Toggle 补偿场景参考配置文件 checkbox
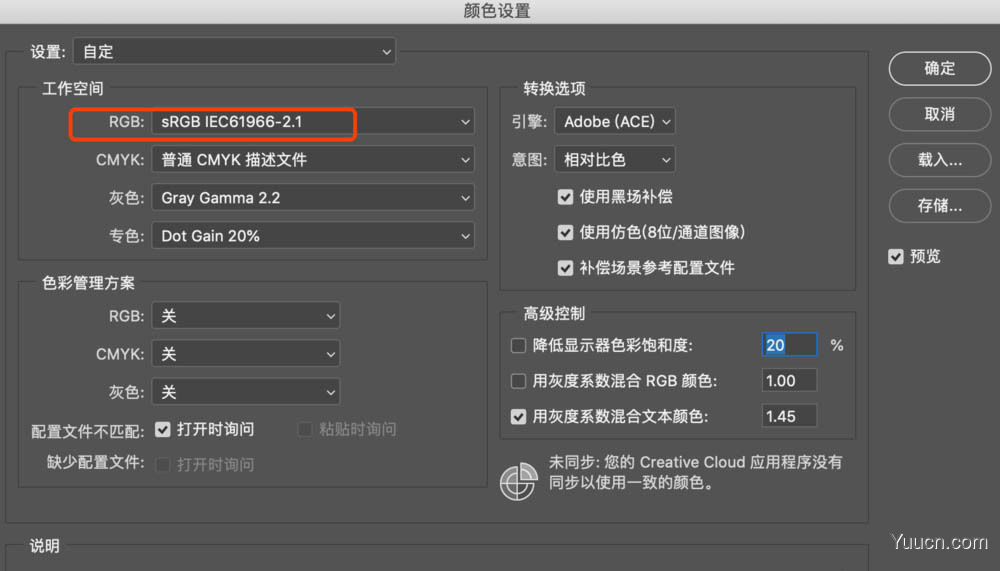Viewport: 1000px width, 571px height. click(x=565, y=268)
